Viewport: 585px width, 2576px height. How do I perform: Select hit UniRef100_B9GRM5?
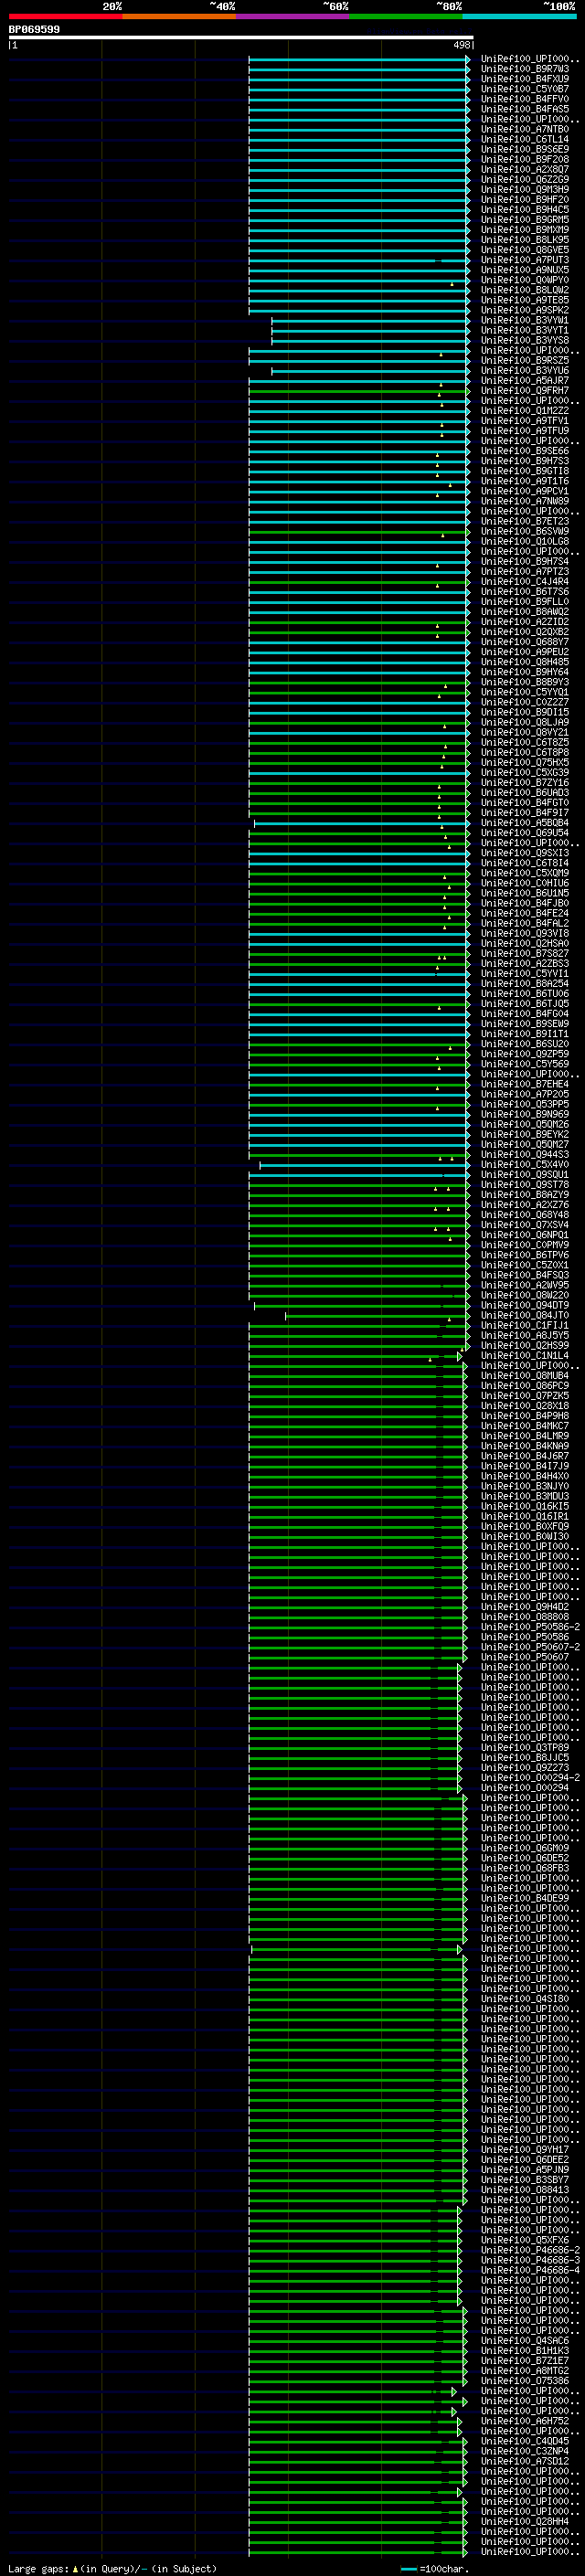[525, 220]
